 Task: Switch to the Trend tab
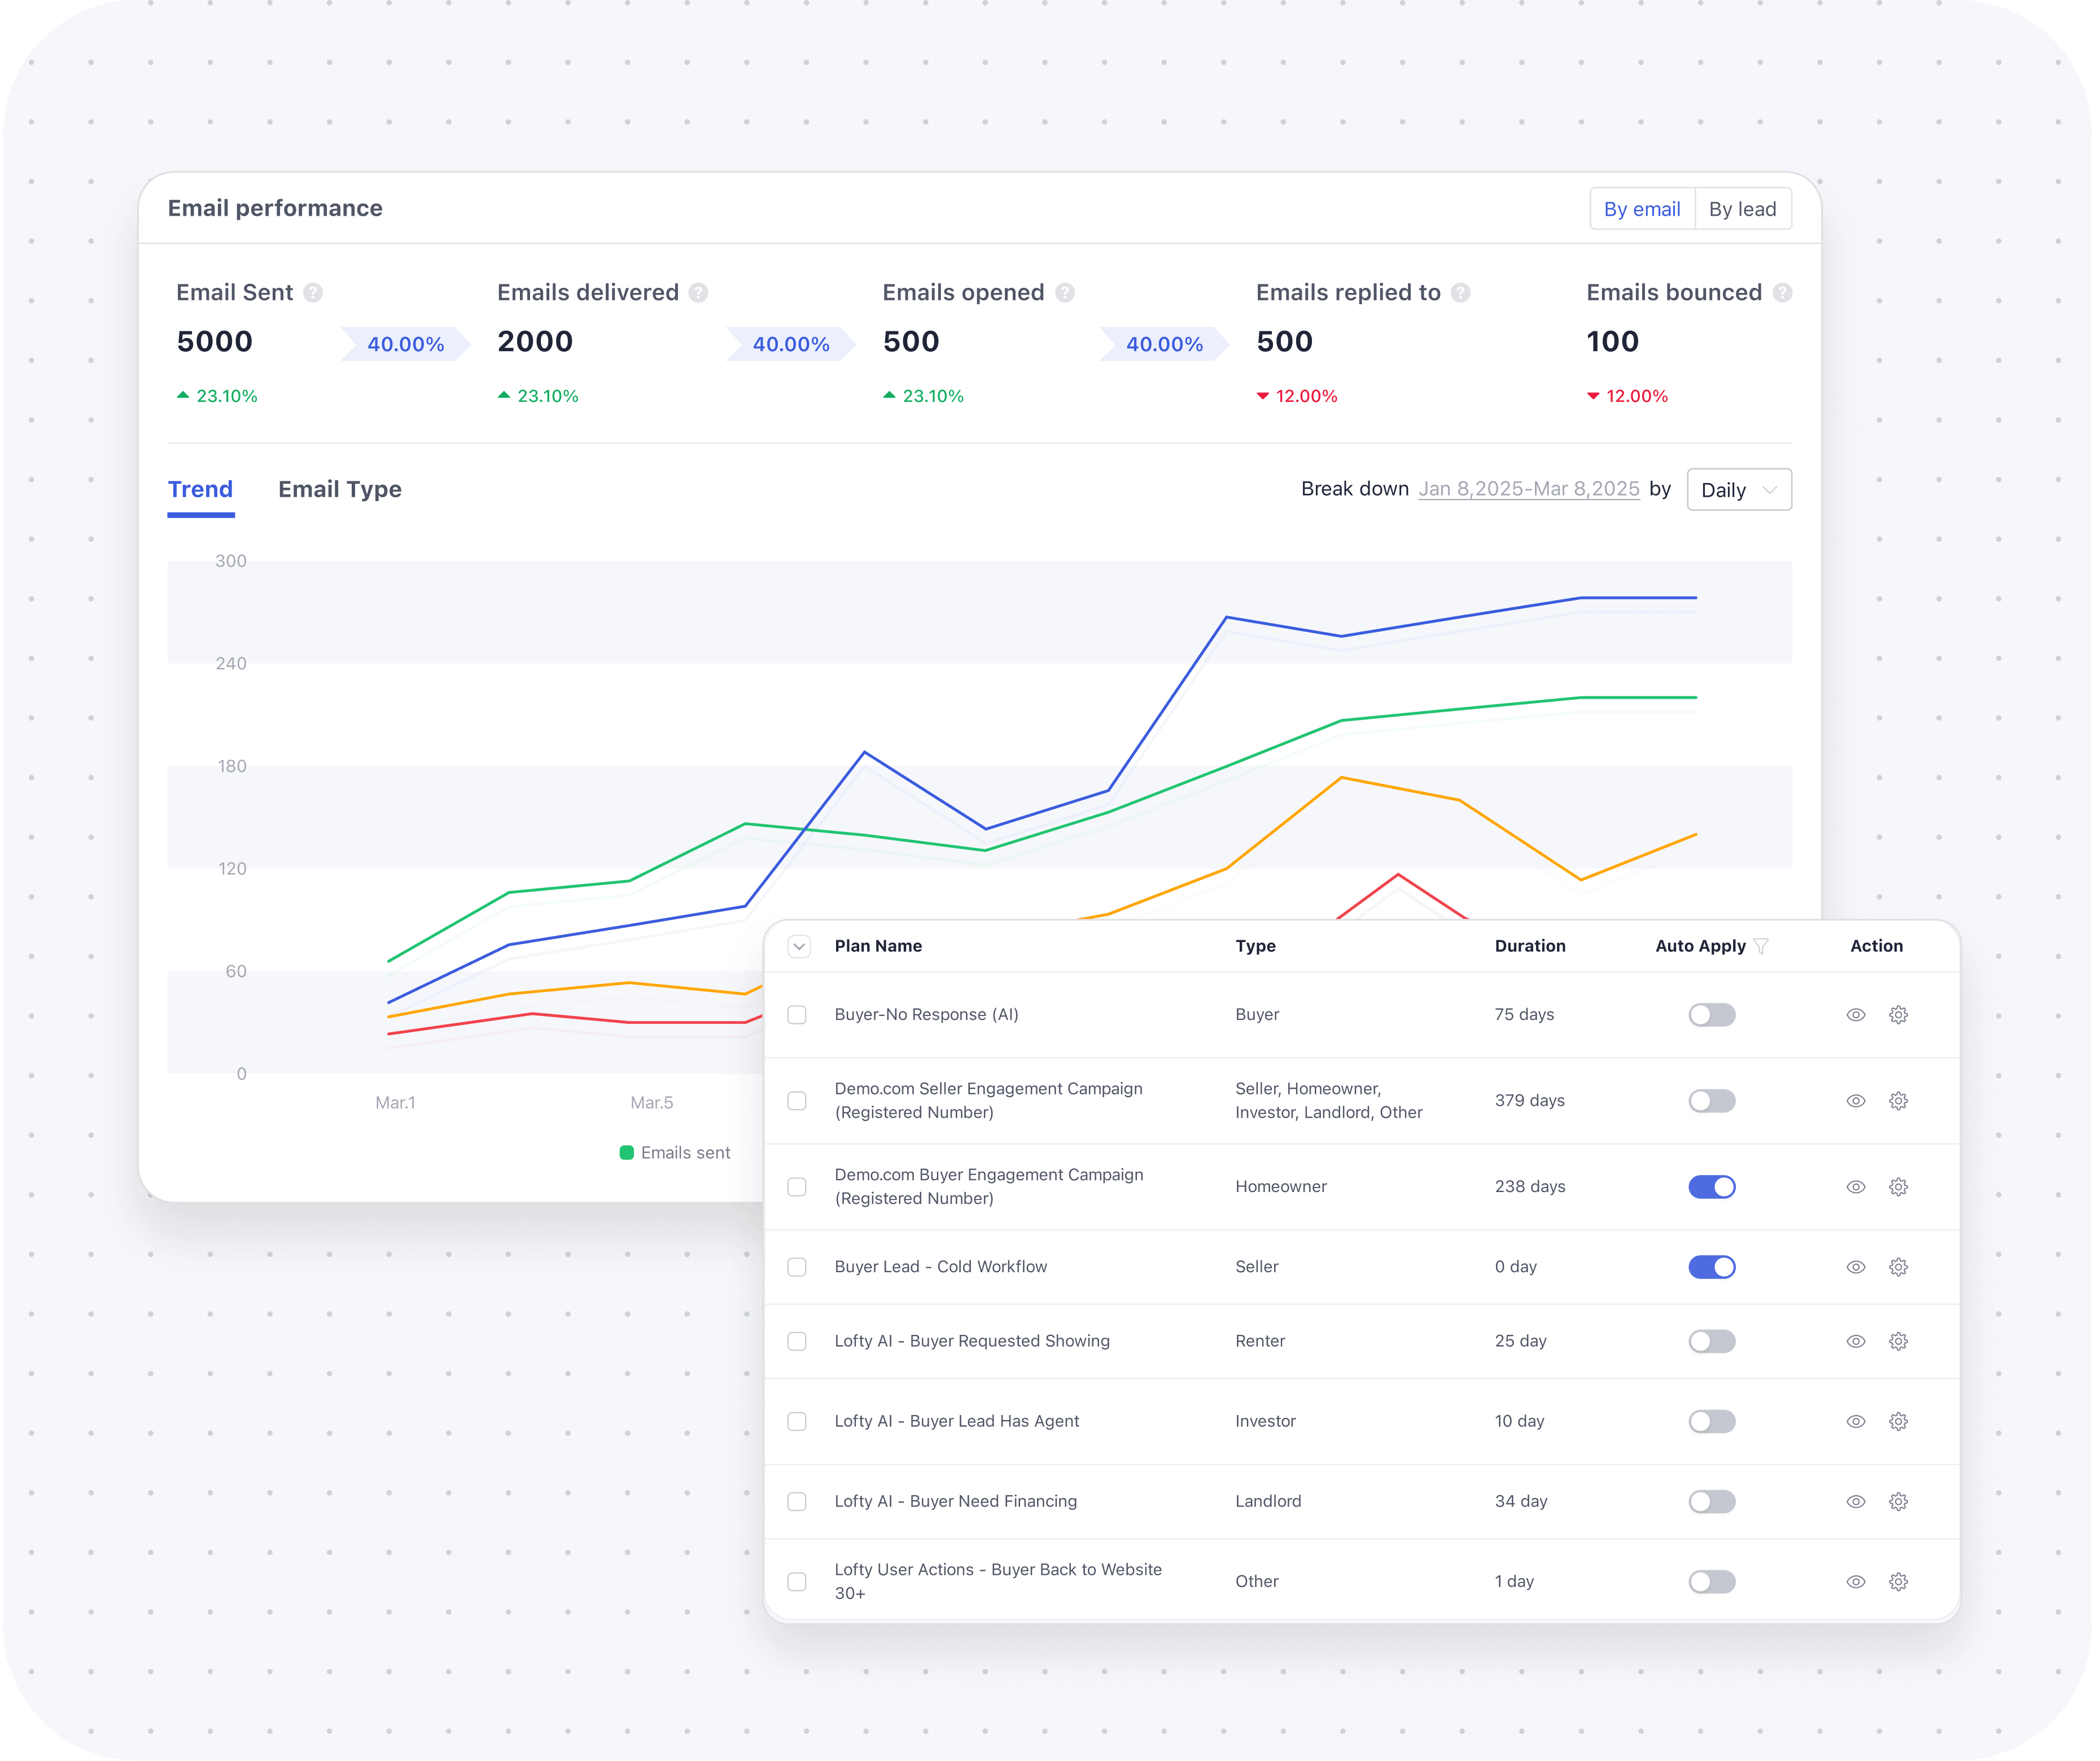[x=200, y=490]
